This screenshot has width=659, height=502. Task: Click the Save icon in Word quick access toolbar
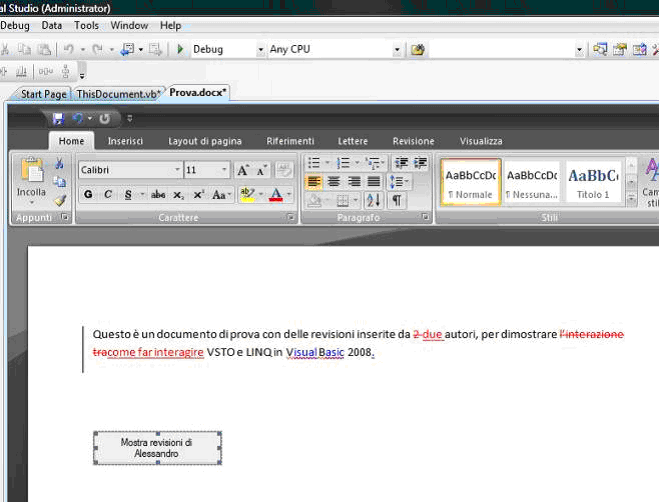coord(58,119)
